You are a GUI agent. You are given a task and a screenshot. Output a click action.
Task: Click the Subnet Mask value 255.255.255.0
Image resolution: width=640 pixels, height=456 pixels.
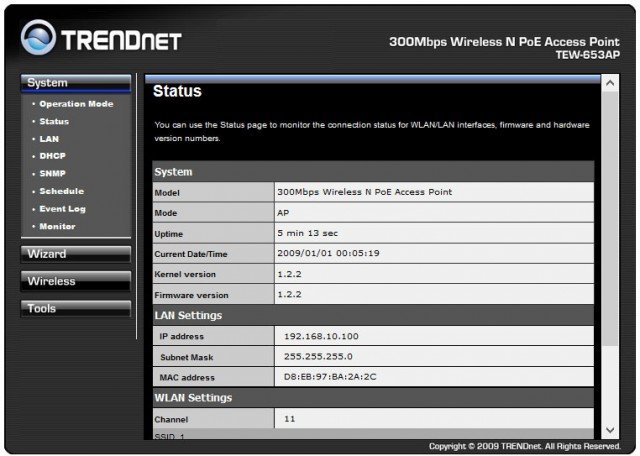pyautogui.click(x=319, y=357)
